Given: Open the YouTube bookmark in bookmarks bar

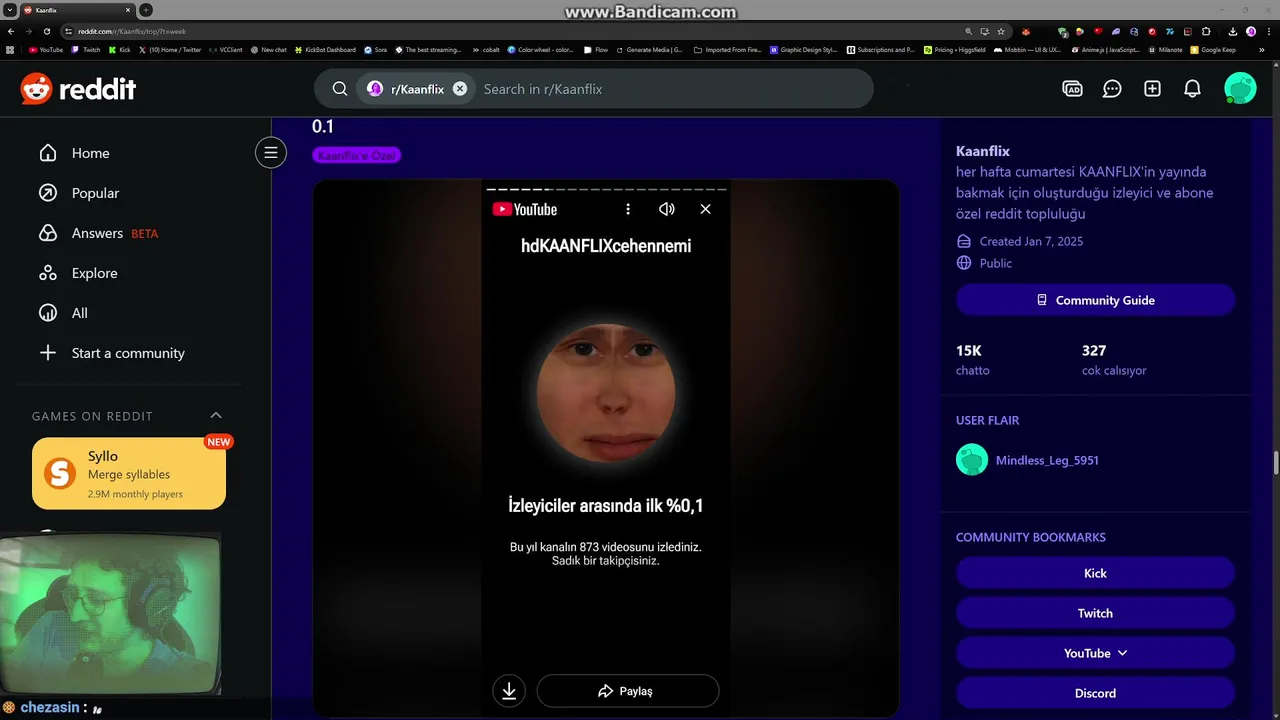Looking at the screenshot, I should (46, 49).
